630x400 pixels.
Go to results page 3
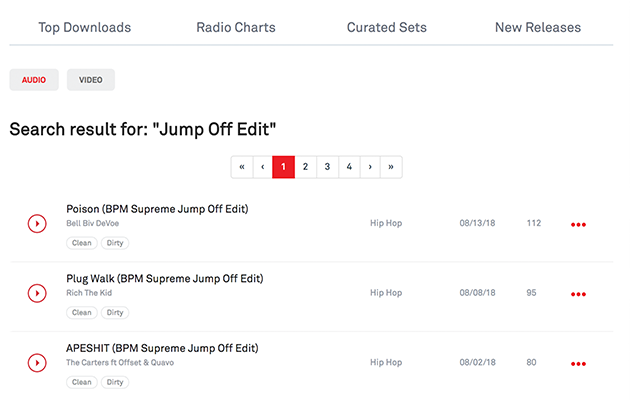pyautogui.click(x=327, y=167)
